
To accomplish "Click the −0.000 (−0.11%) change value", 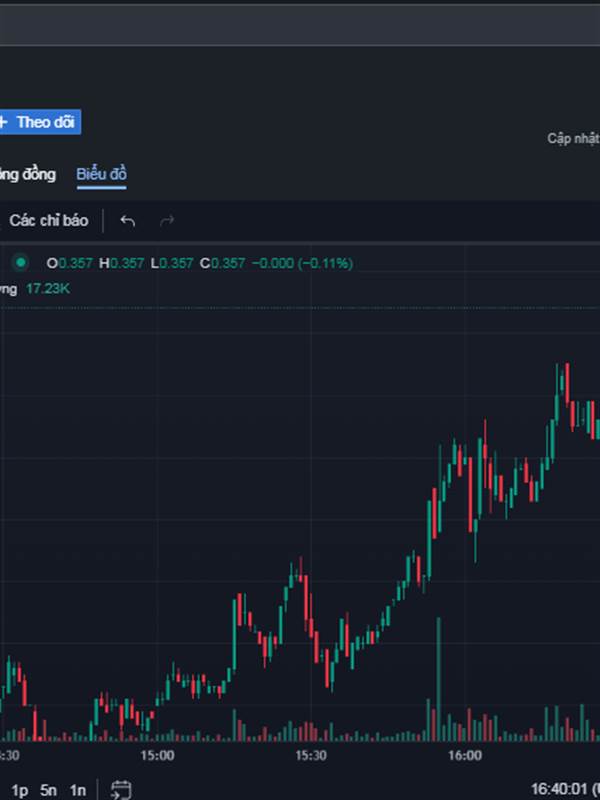I will click(x=302, y=263).
